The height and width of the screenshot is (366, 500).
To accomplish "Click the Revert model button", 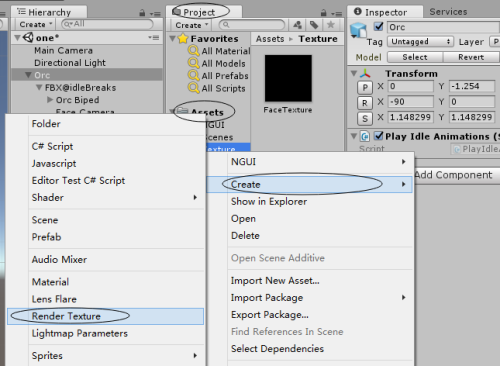I will 471,57.
